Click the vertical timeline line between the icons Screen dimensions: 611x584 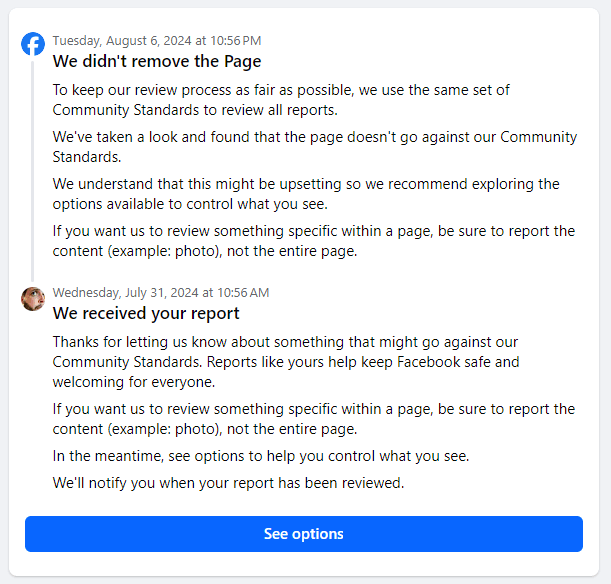tap(33, 170)
